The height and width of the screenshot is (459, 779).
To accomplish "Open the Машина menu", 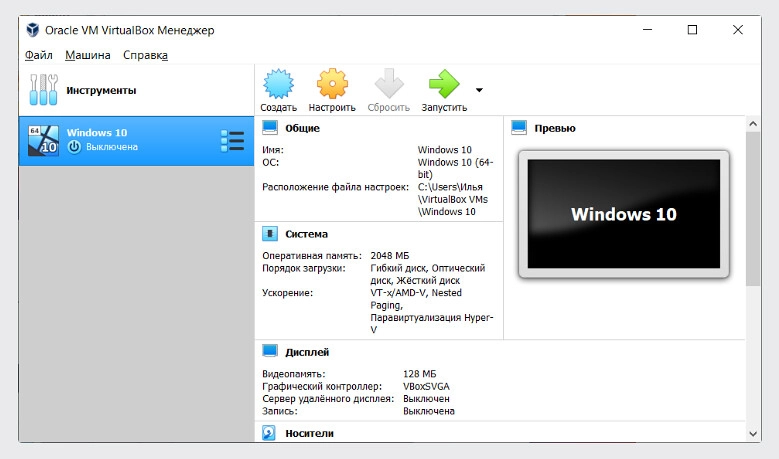I will (87, 55).
